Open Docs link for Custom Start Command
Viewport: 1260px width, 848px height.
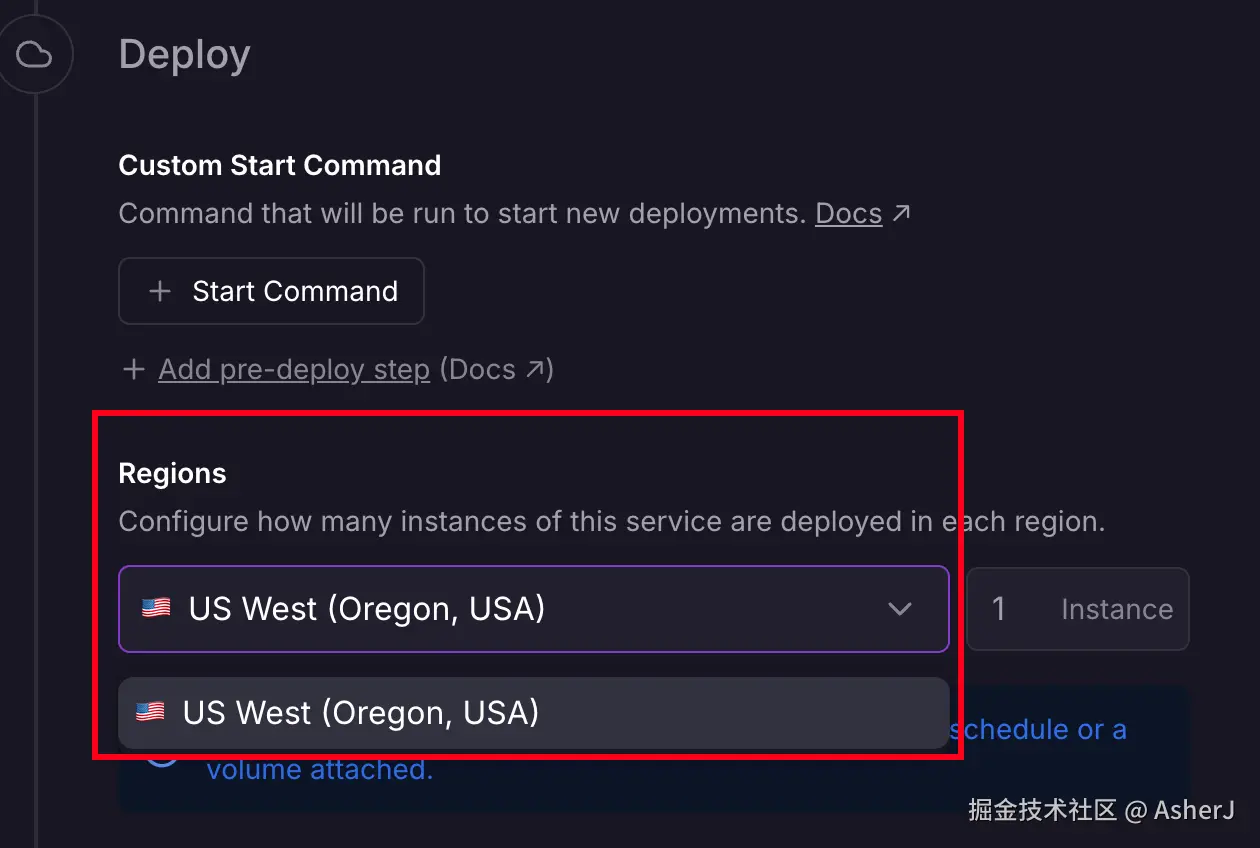848,213
